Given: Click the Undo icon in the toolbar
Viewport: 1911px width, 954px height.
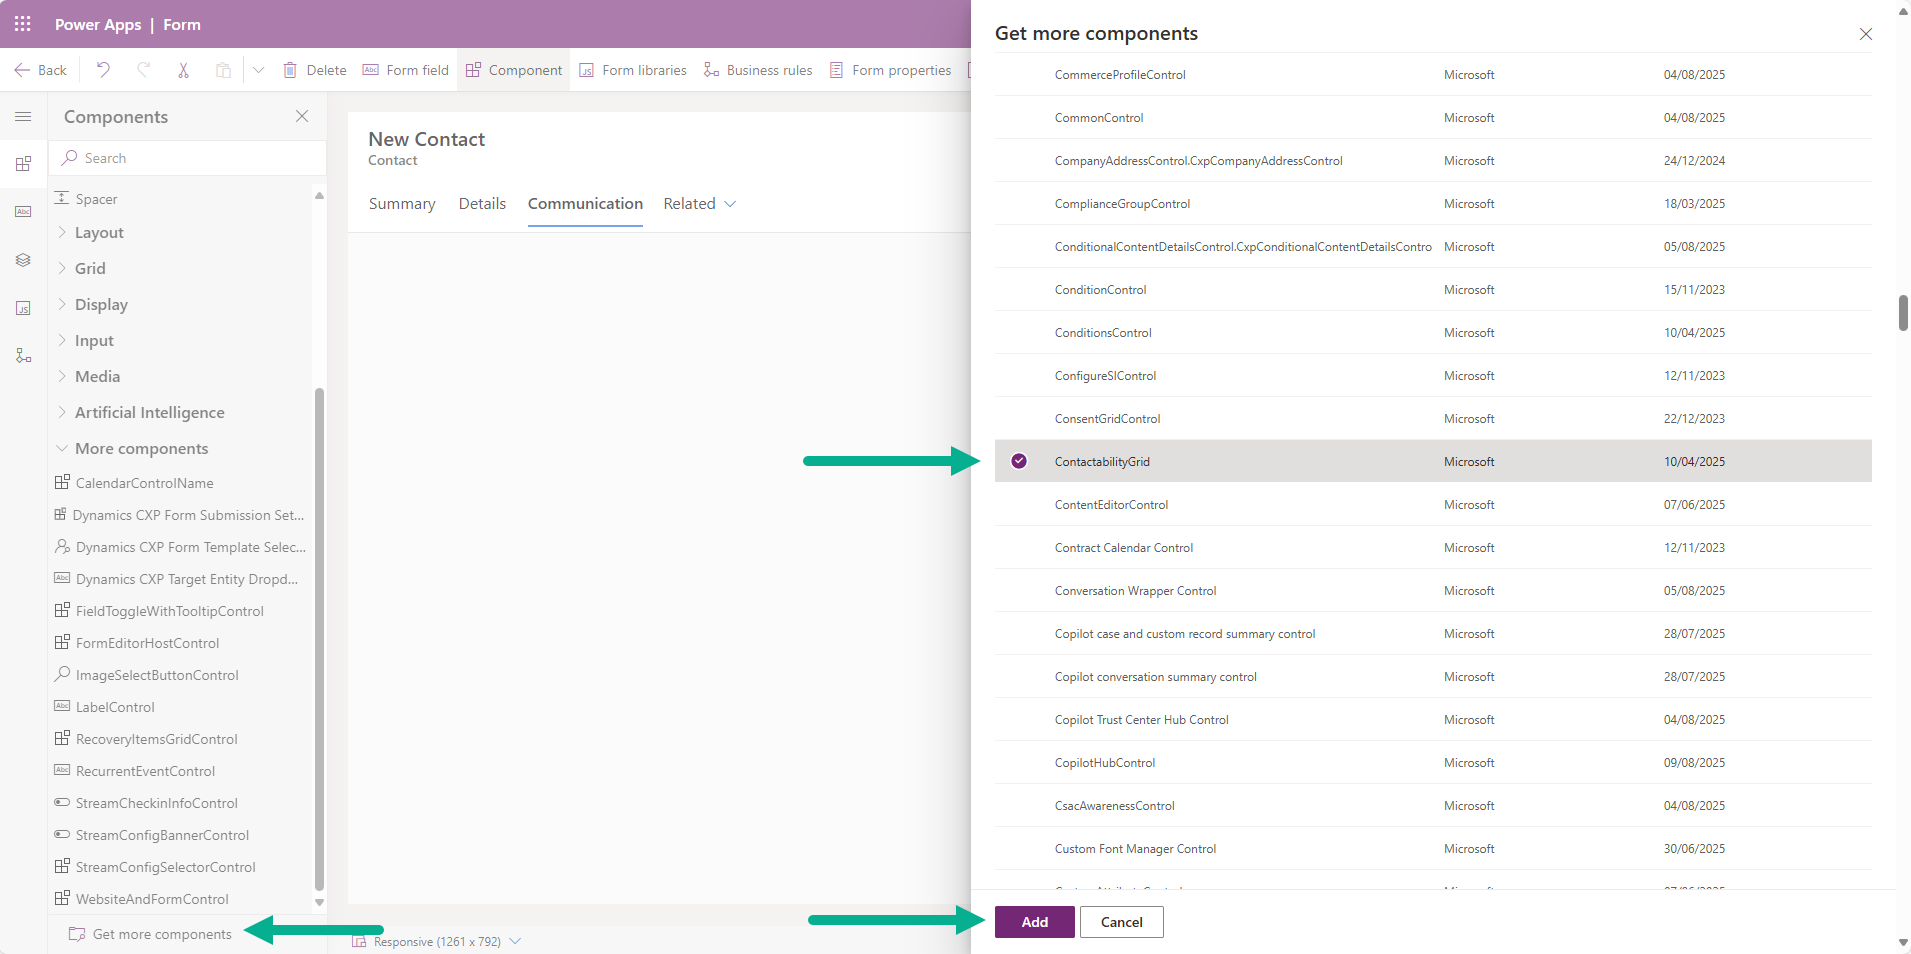Looking at the screenshot, I should point(102,69).
